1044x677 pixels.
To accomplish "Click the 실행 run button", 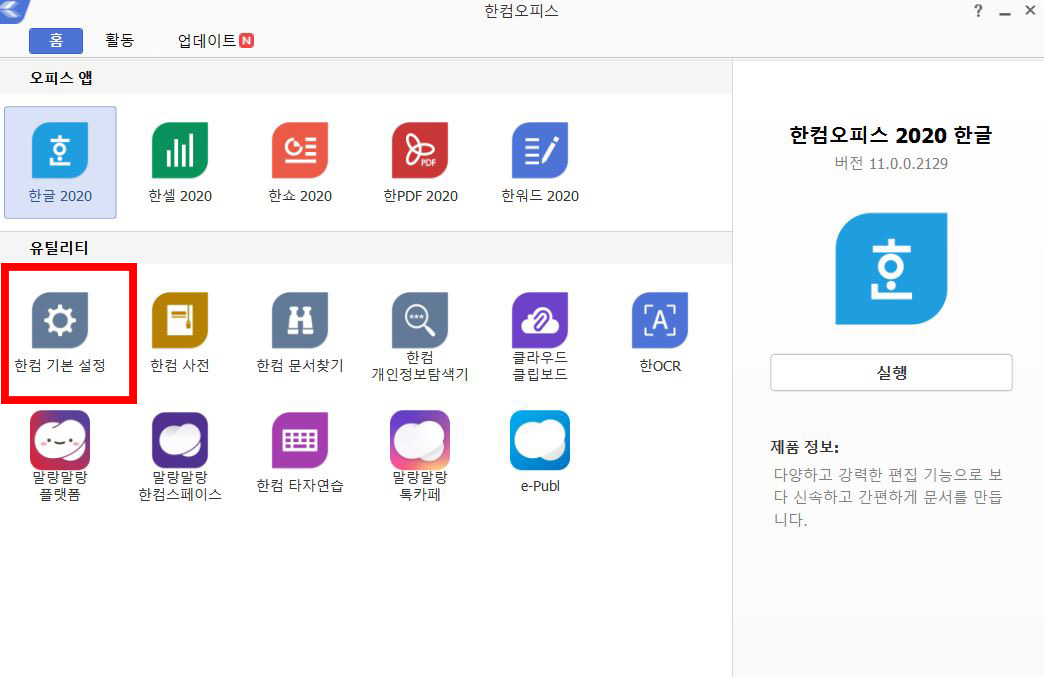I will point(891,373).
